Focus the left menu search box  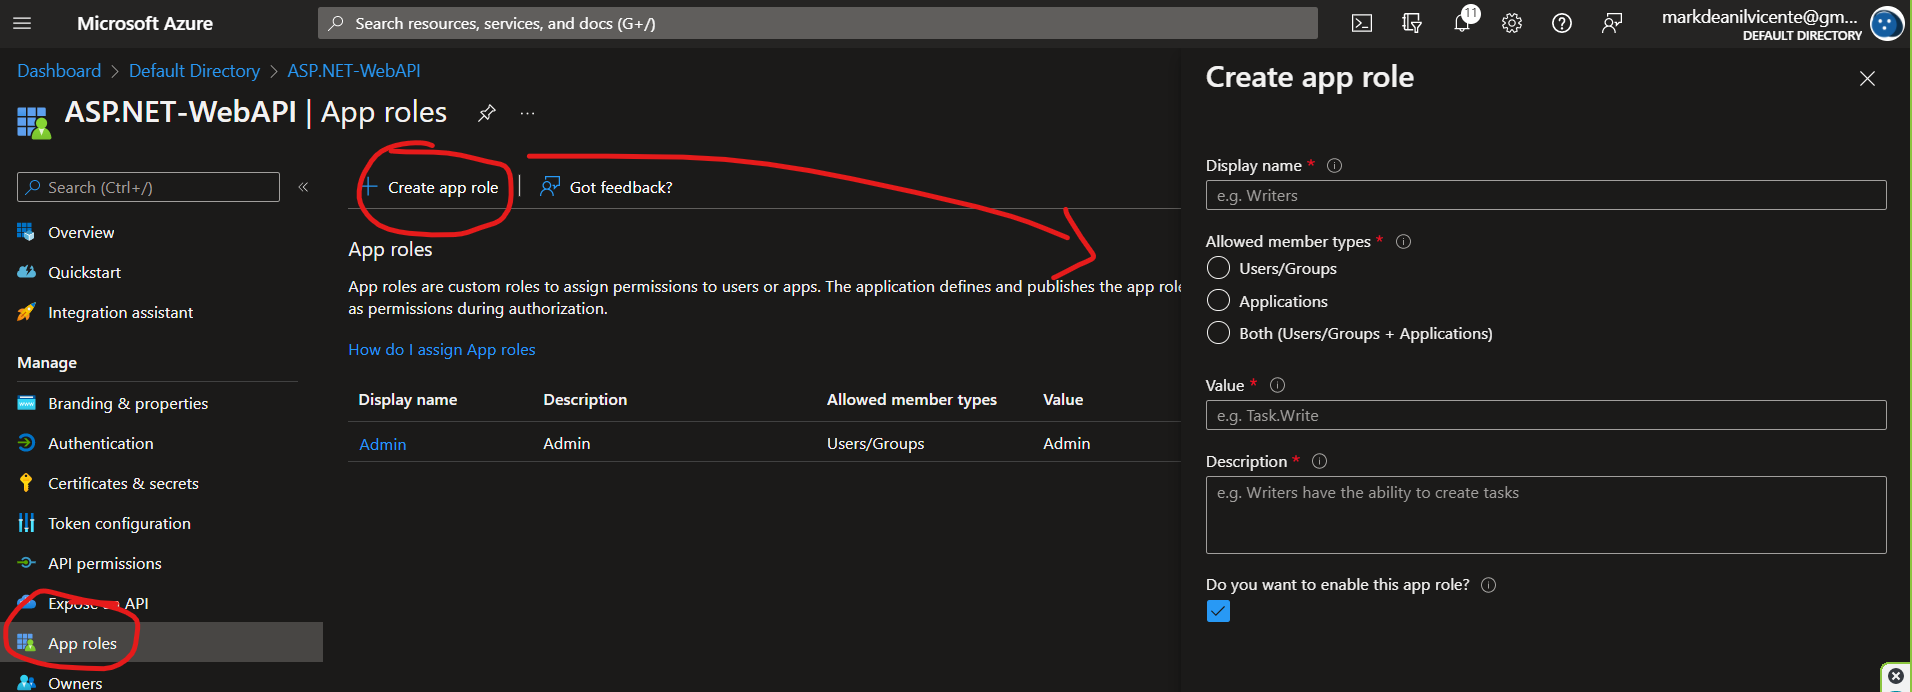148,187
